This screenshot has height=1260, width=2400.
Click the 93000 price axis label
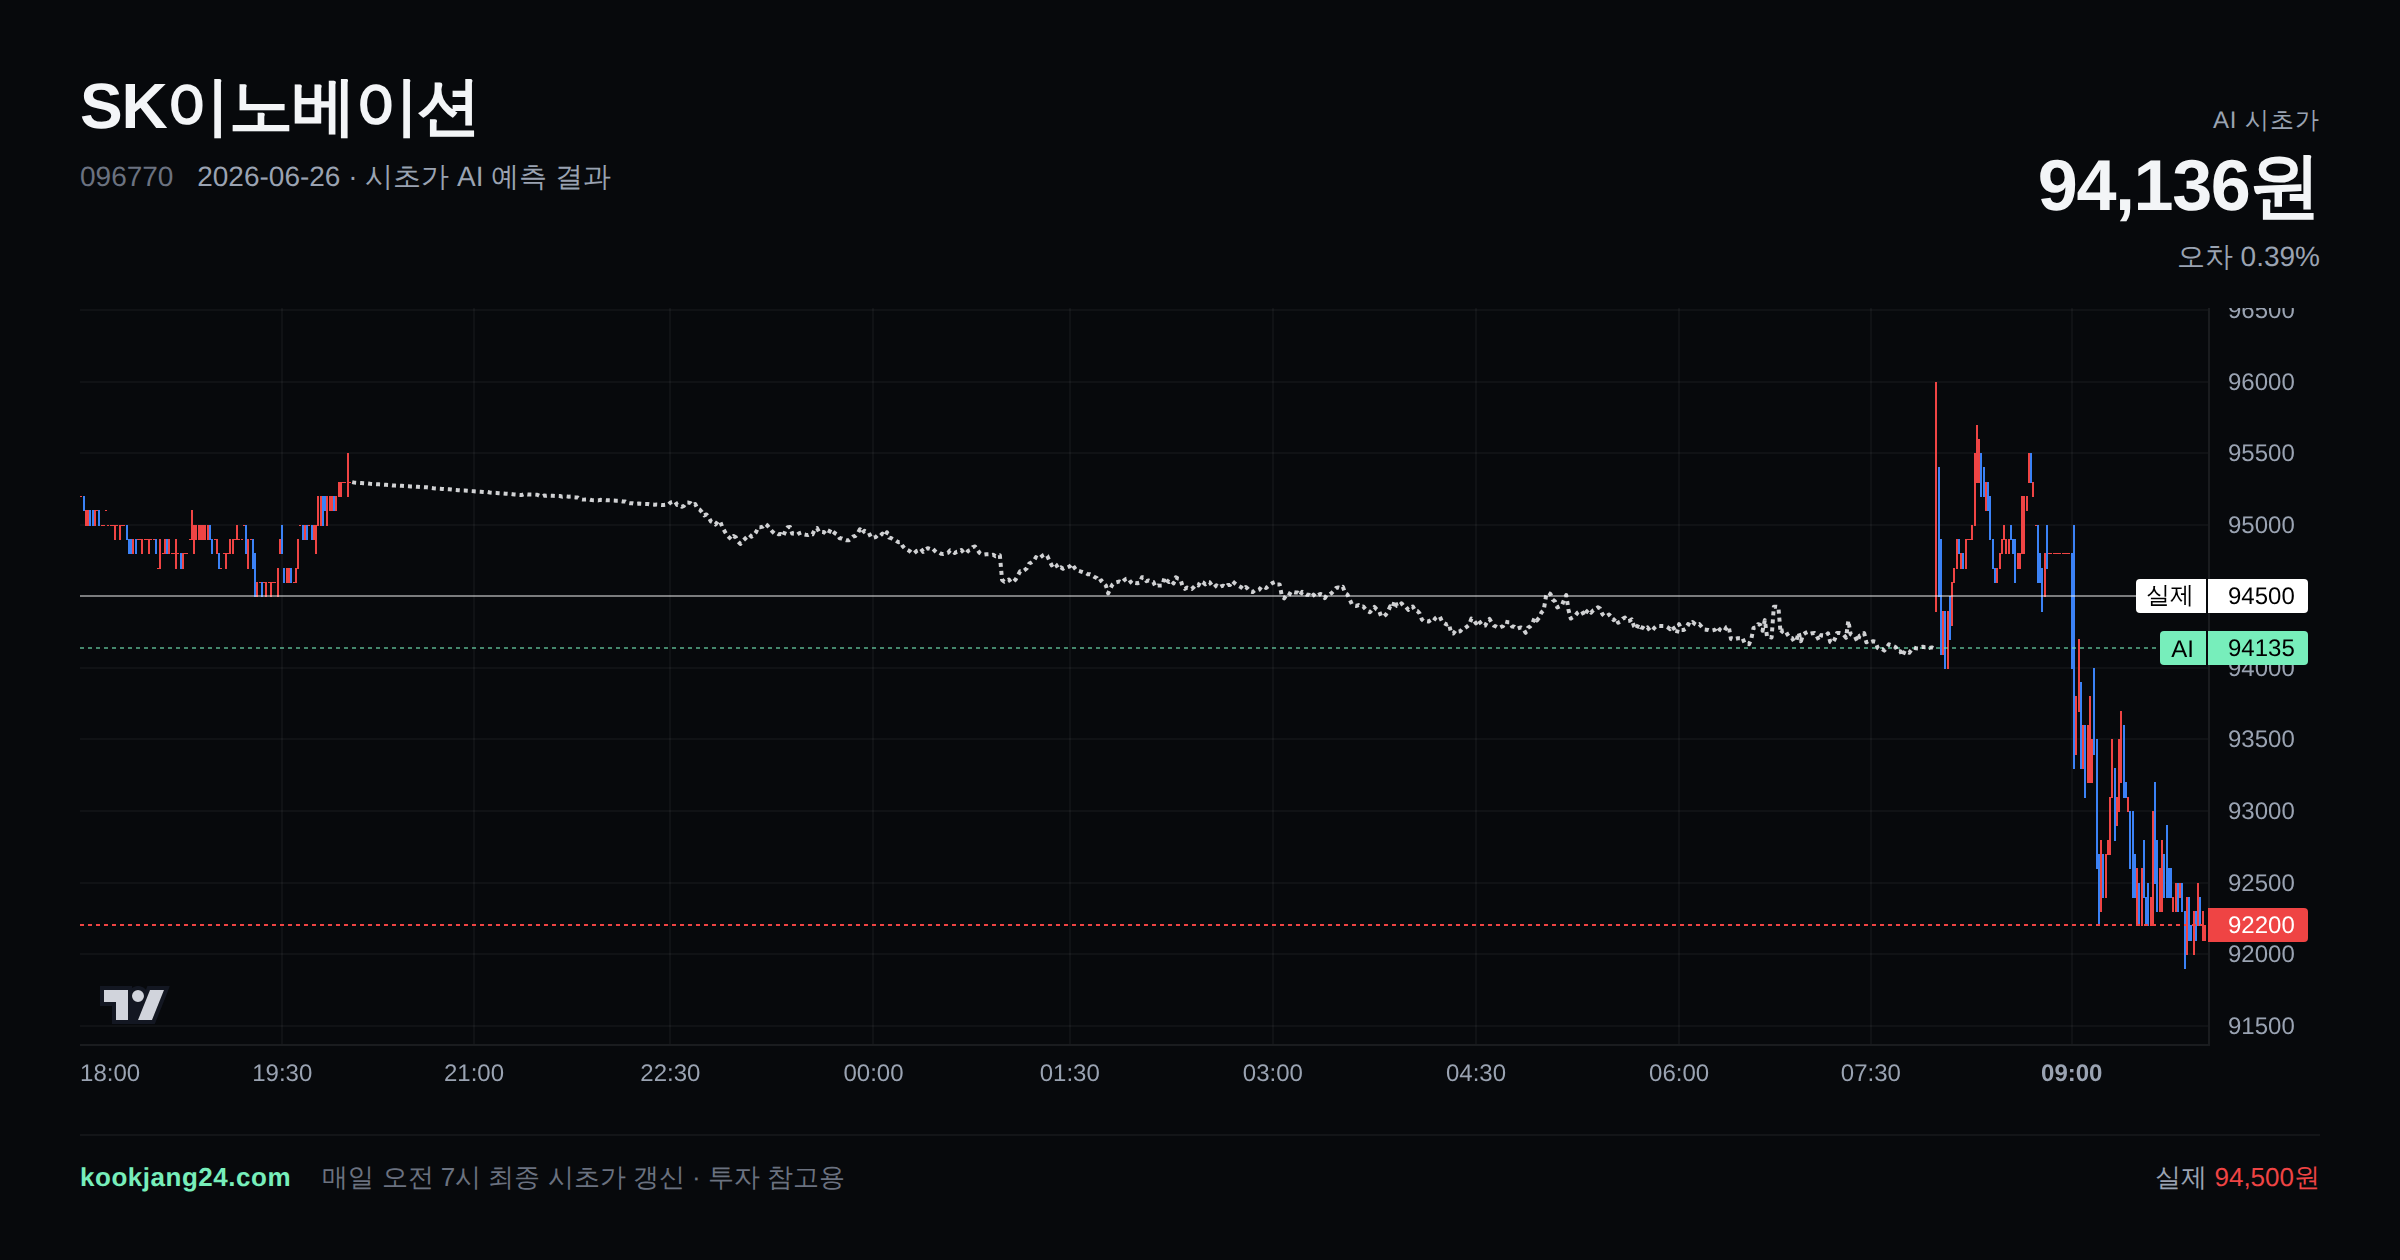point(2261,811)
